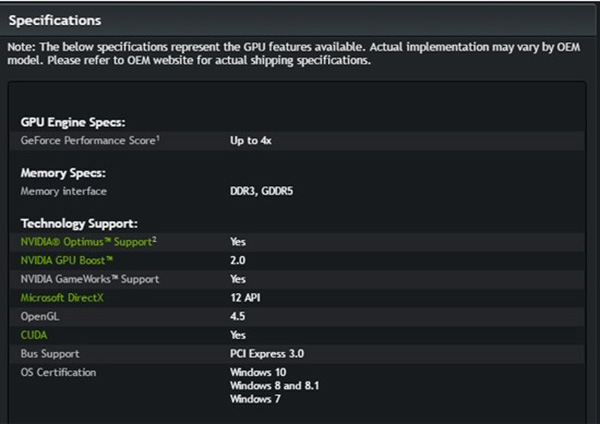Viewport: 600px width, 424px height.
Task: Open the NVIDIA GPU Boost link
Action: pyautogui.click(x=67, y=260)
